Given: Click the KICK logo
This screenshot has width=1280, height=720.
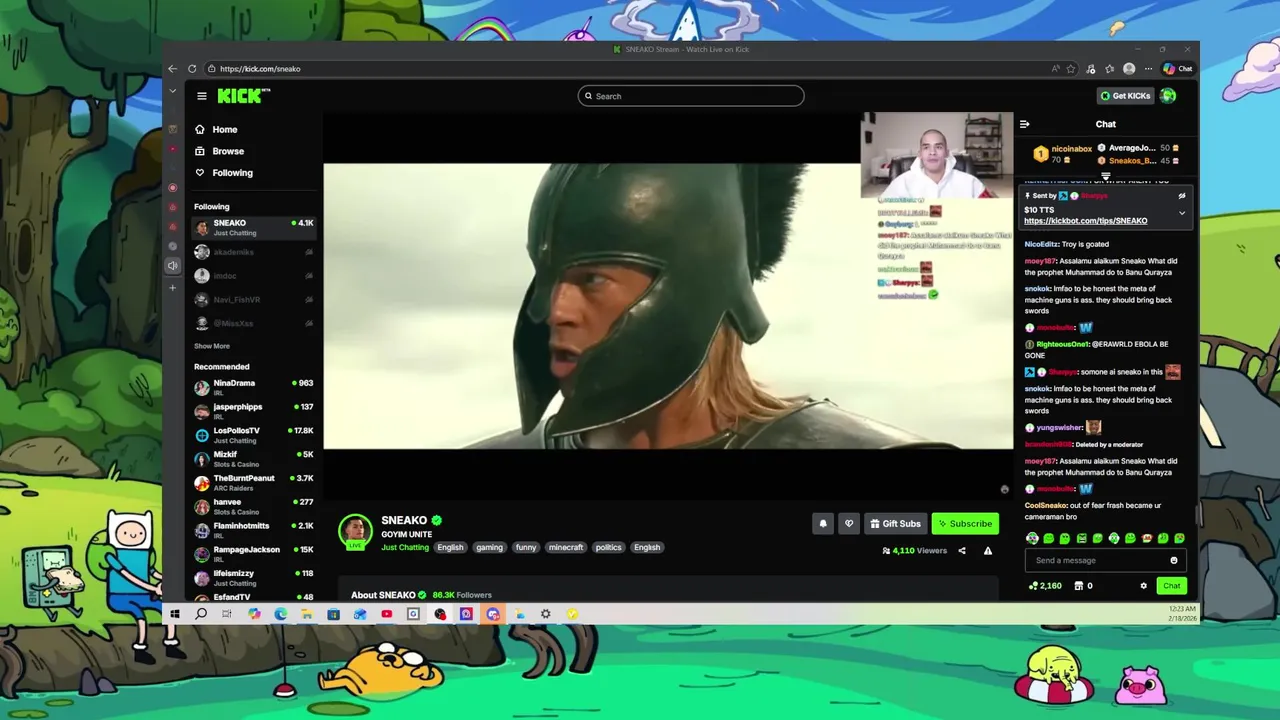Looking at the screenshot, I should tap(243, 96).
